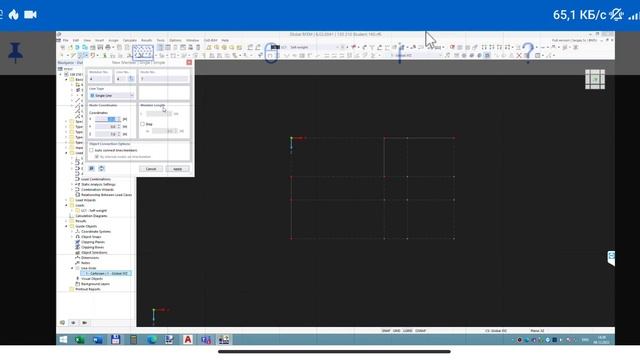Select Object Selections tree item
The height and width of the screenshot is (360, 640).
[x=94, y=253]
